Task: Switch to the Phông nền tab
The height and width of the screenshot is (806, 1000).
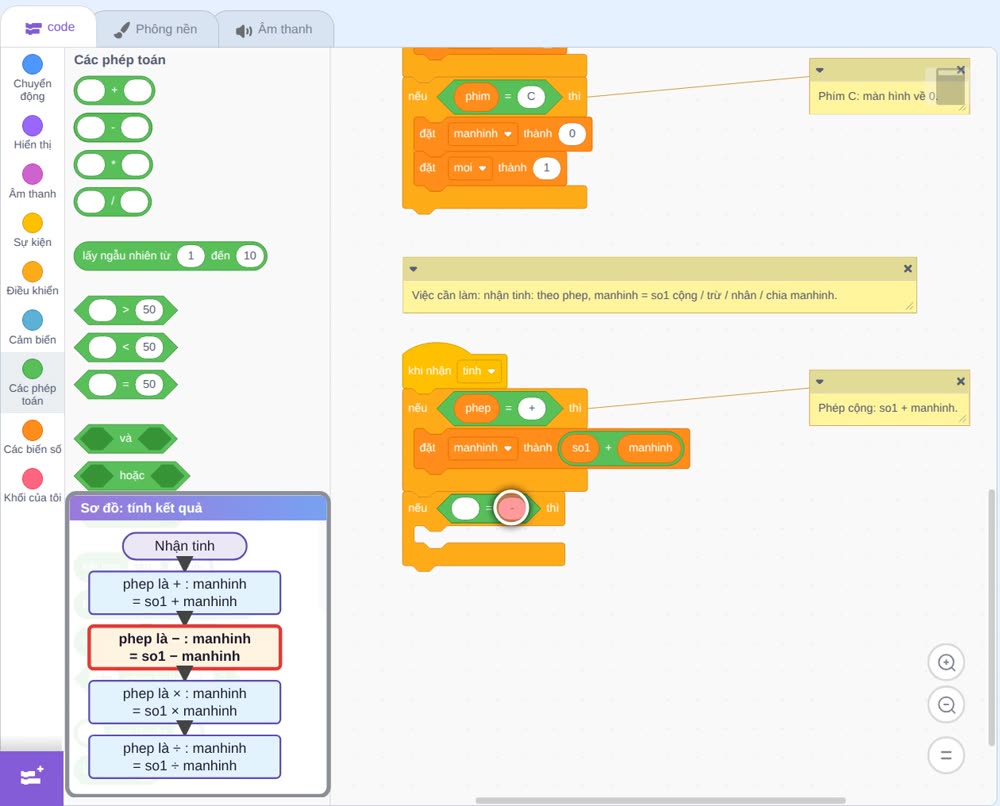Action: 156,29
